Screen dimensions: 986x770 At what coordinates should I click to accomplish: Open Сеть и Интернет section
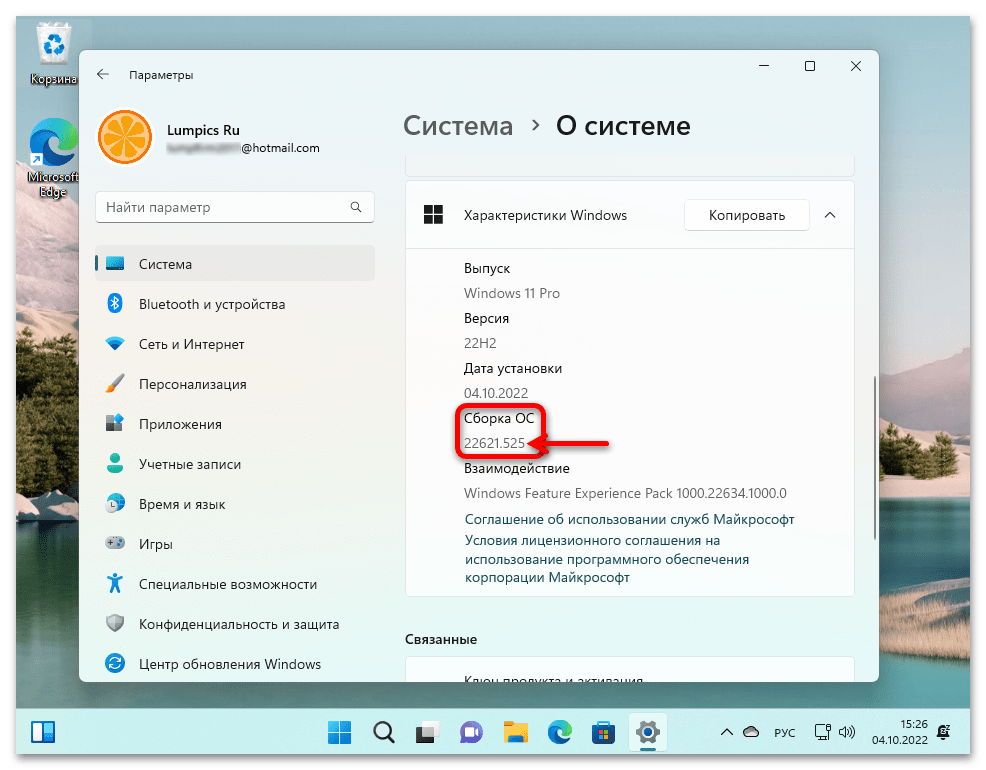(235, 344)
